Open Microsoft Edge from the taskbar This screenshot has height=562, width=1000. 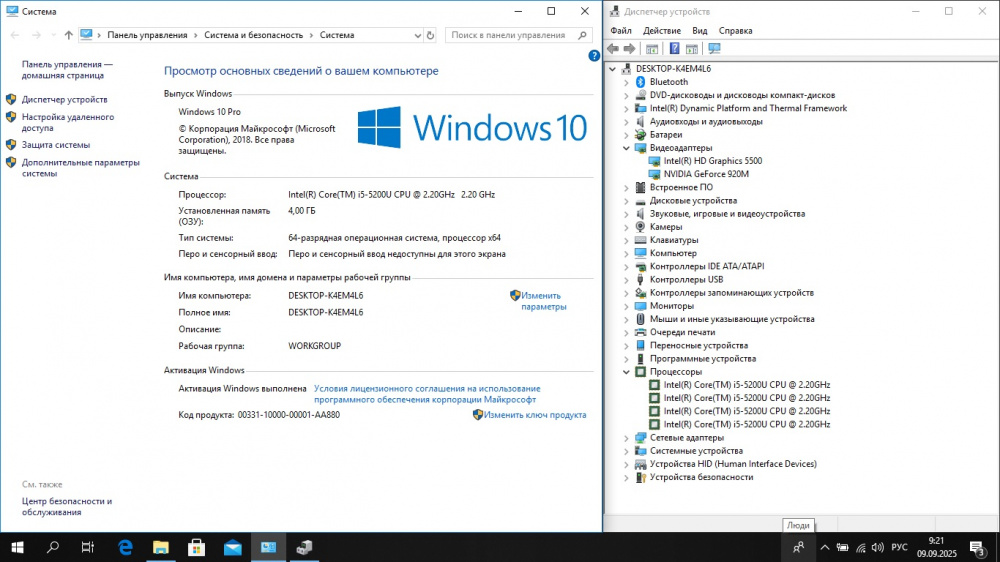click(126, 547)
